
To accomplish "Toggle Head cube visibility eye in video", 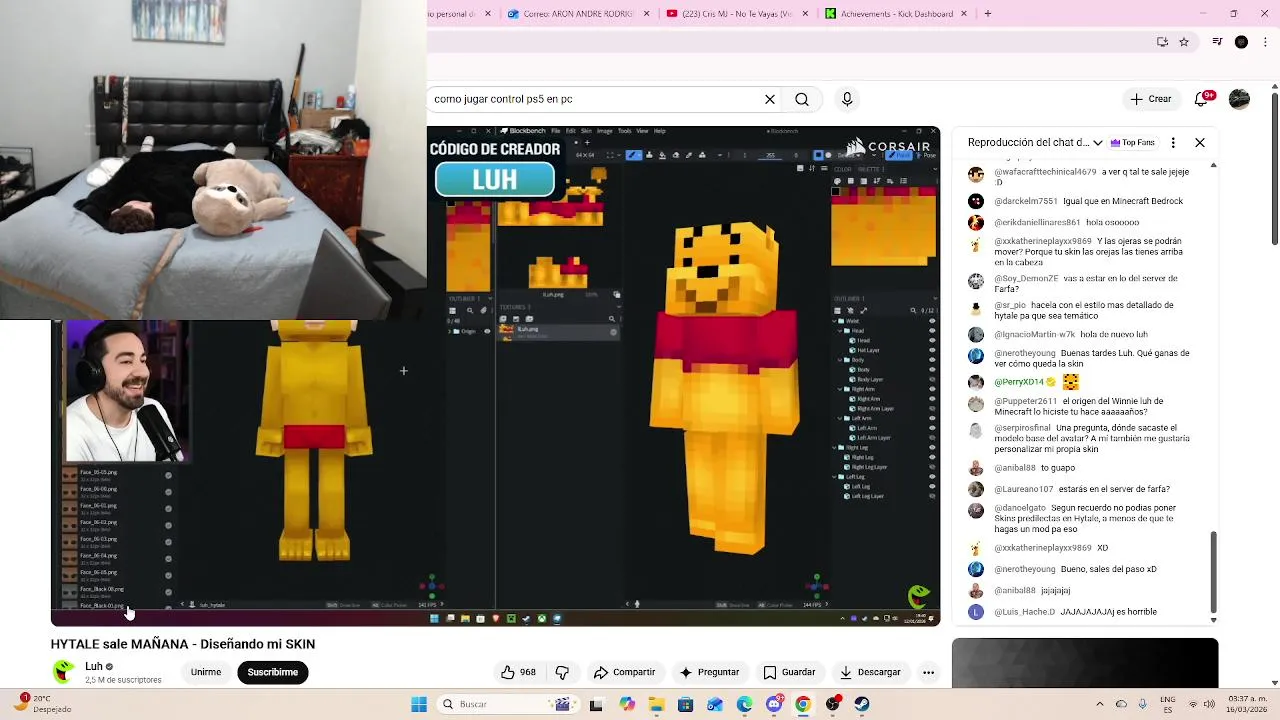I will 932,340.
